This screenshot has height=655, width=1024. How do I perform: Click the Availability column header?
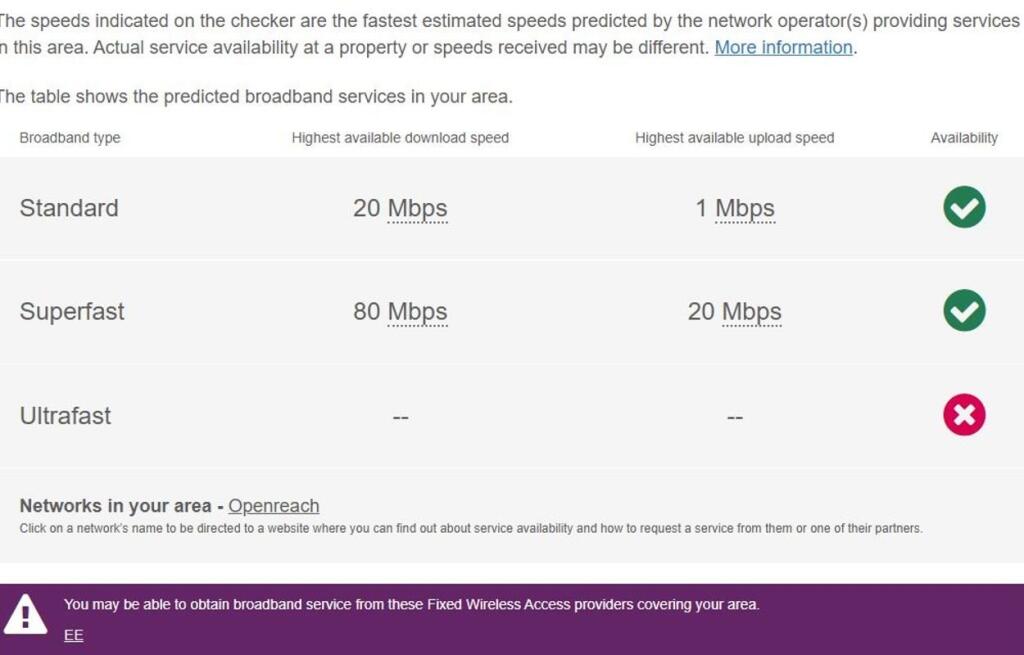(x=964, y=138)
